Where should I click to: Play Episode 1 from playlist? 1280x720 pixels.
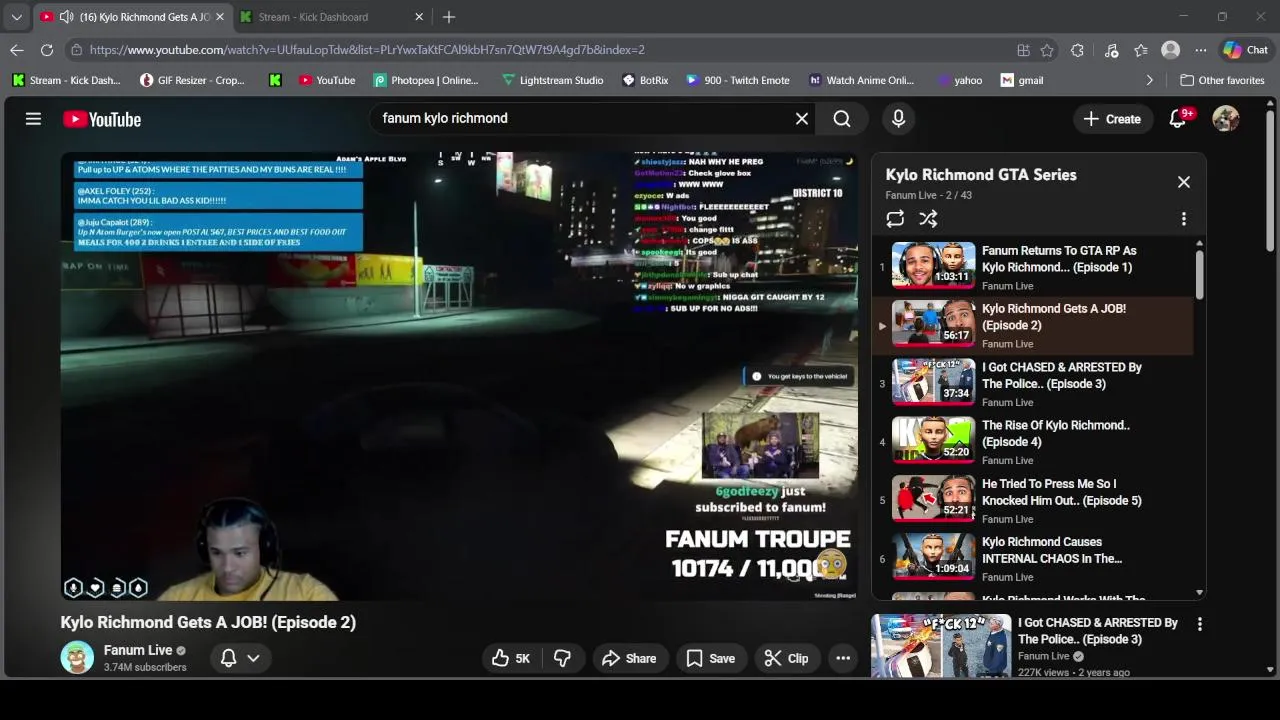coord(1034,267)
